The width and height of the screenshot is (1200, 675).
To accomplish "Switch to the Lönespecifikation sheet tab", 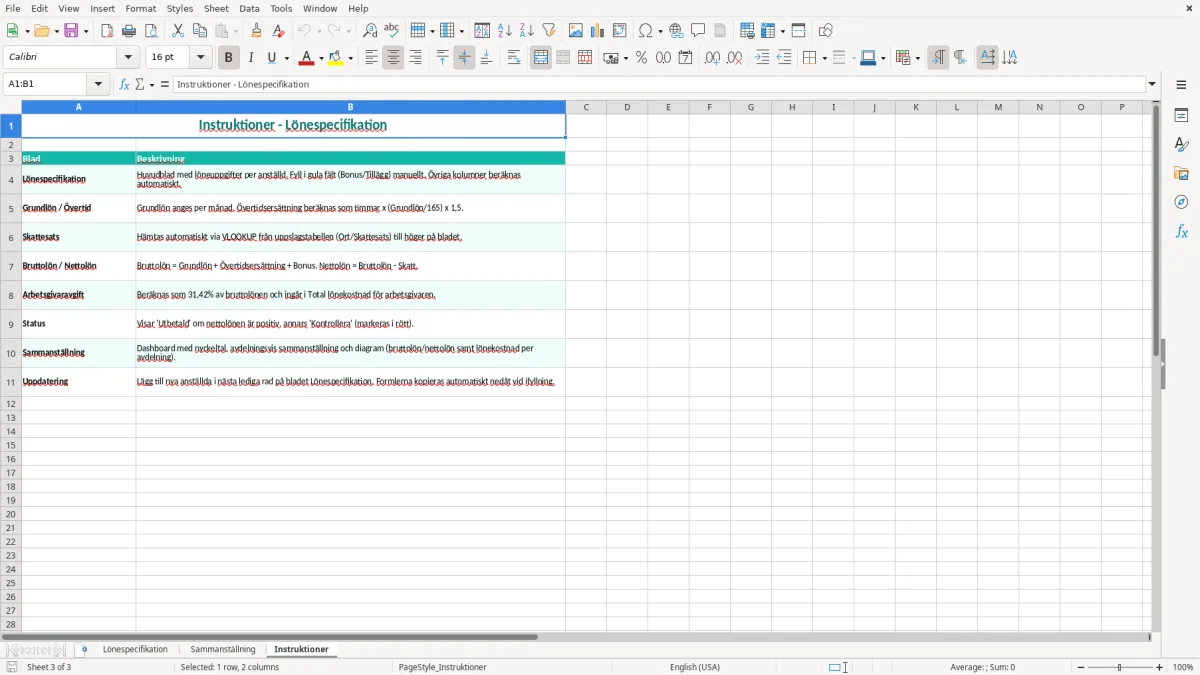I will (135, 650).
